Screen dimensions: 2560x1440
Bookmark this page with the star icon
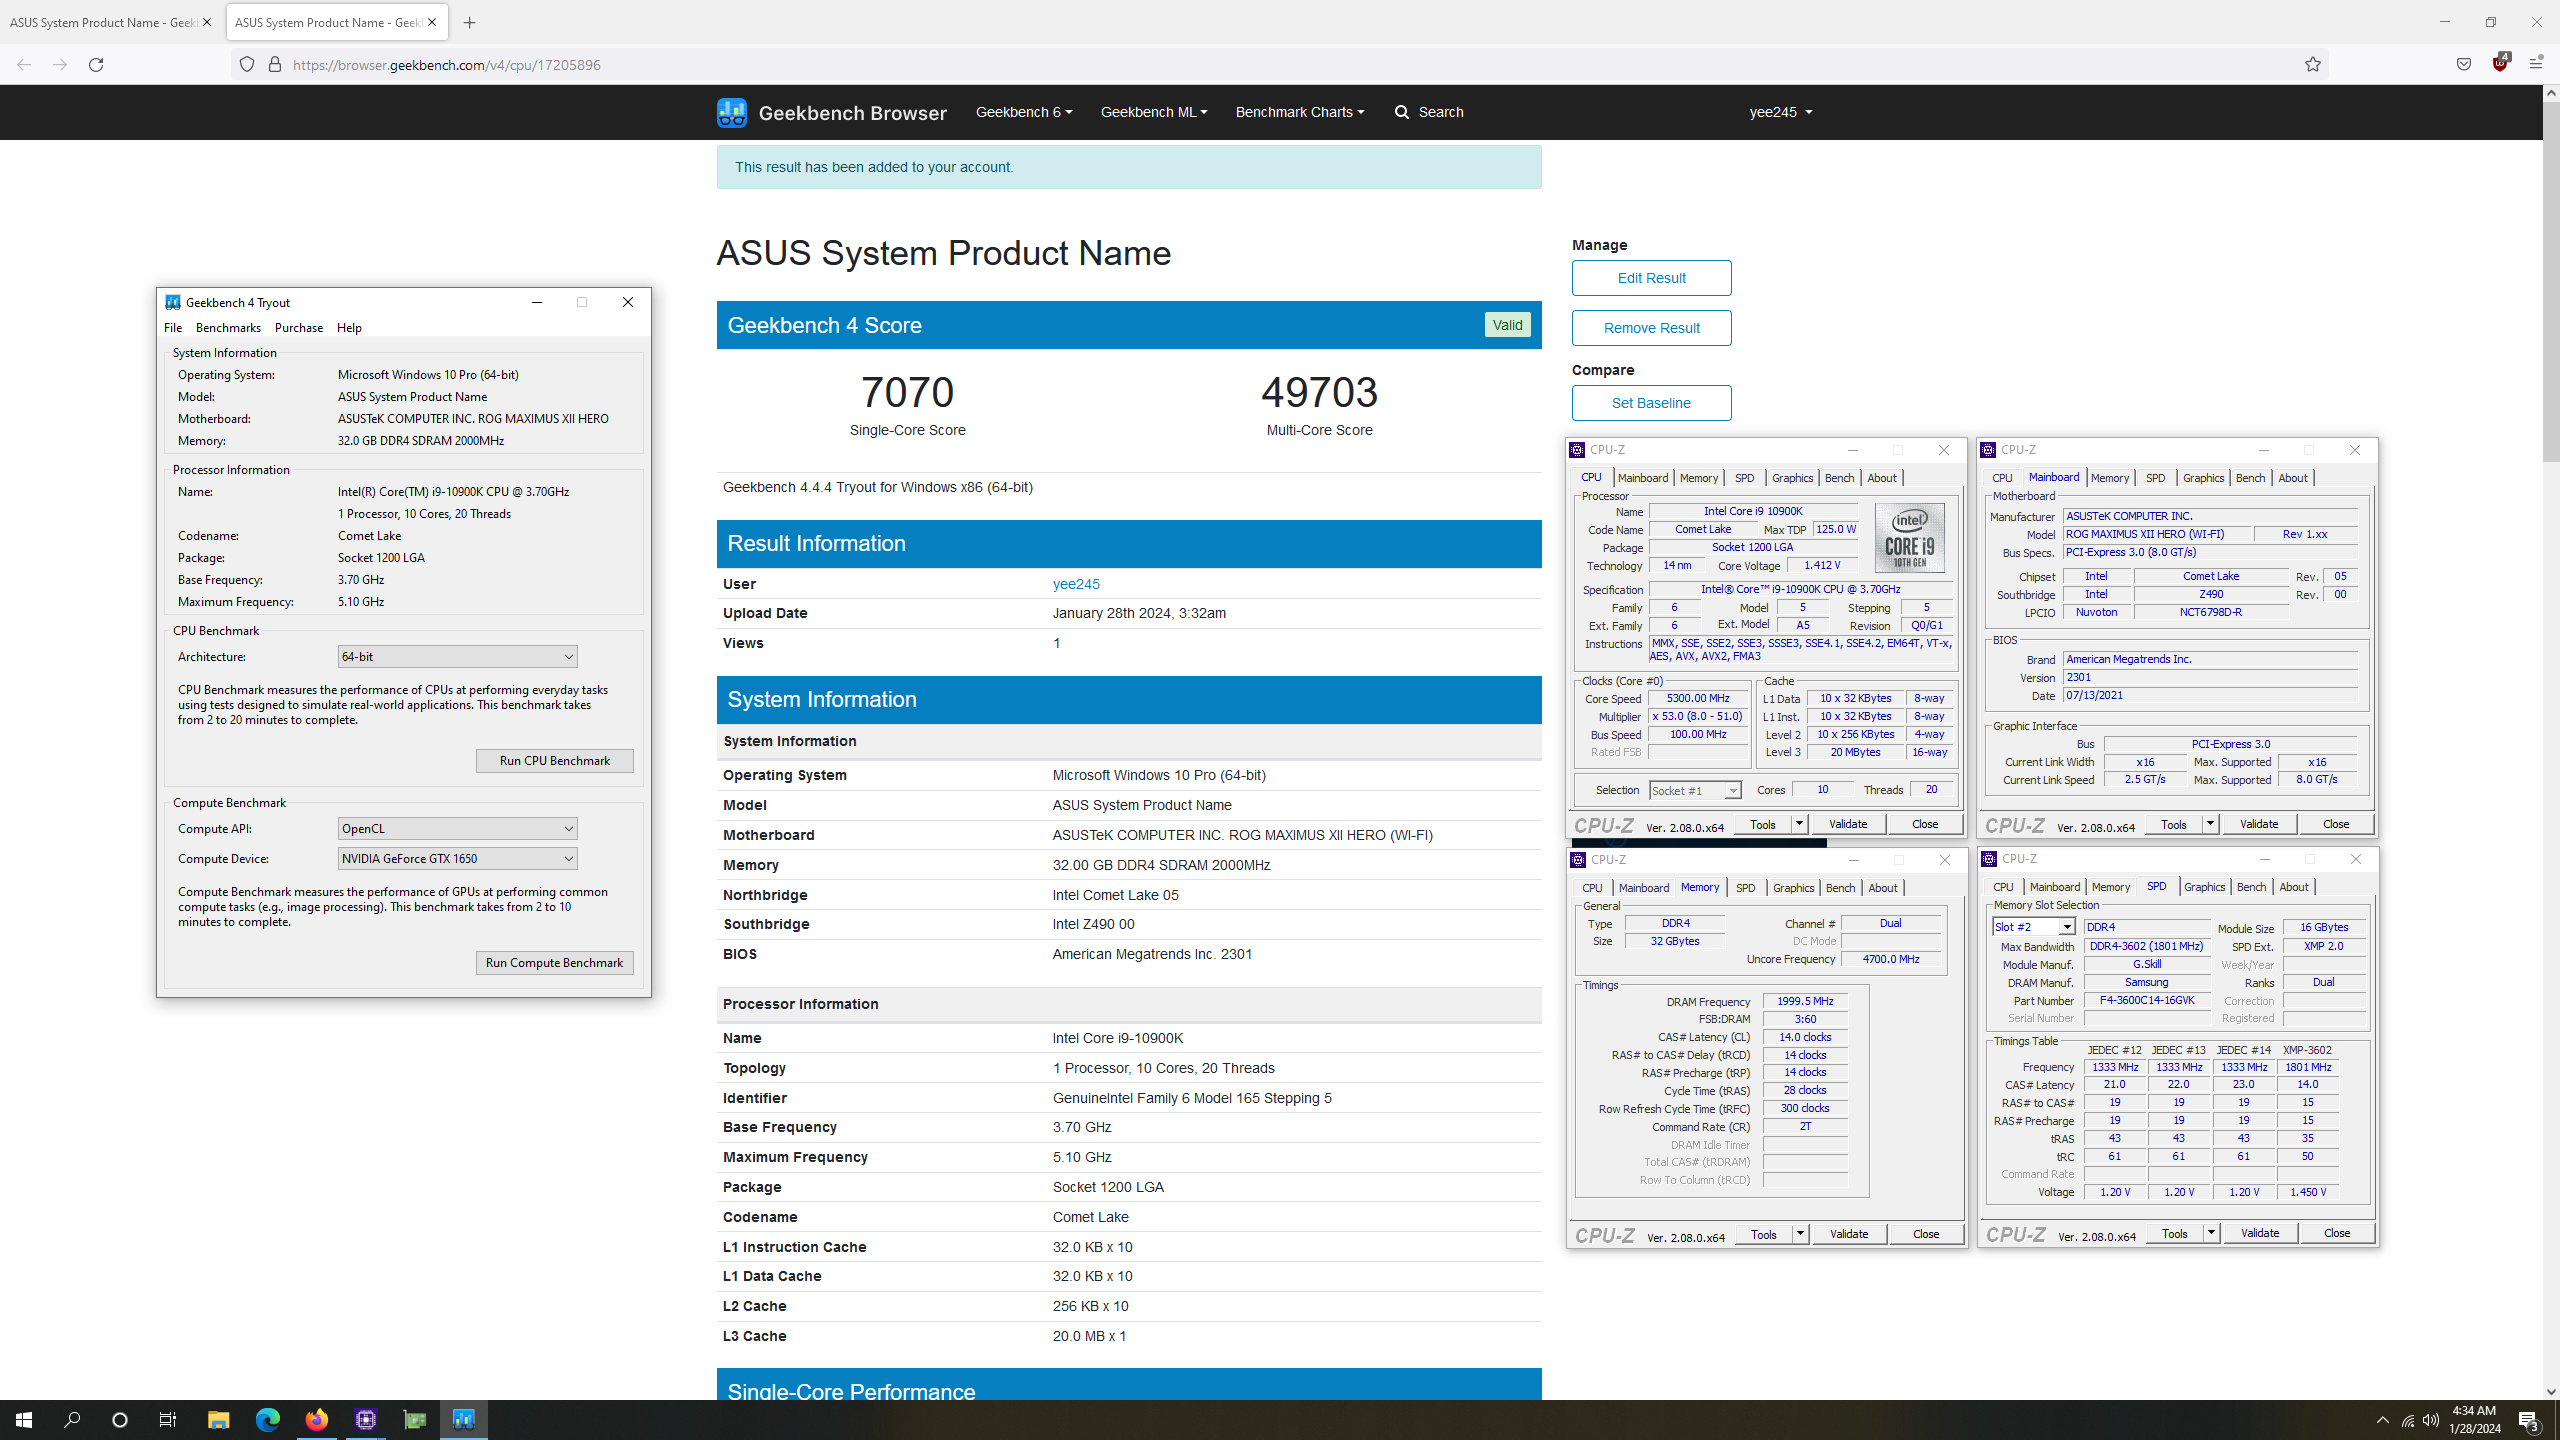coord(2312,65)
